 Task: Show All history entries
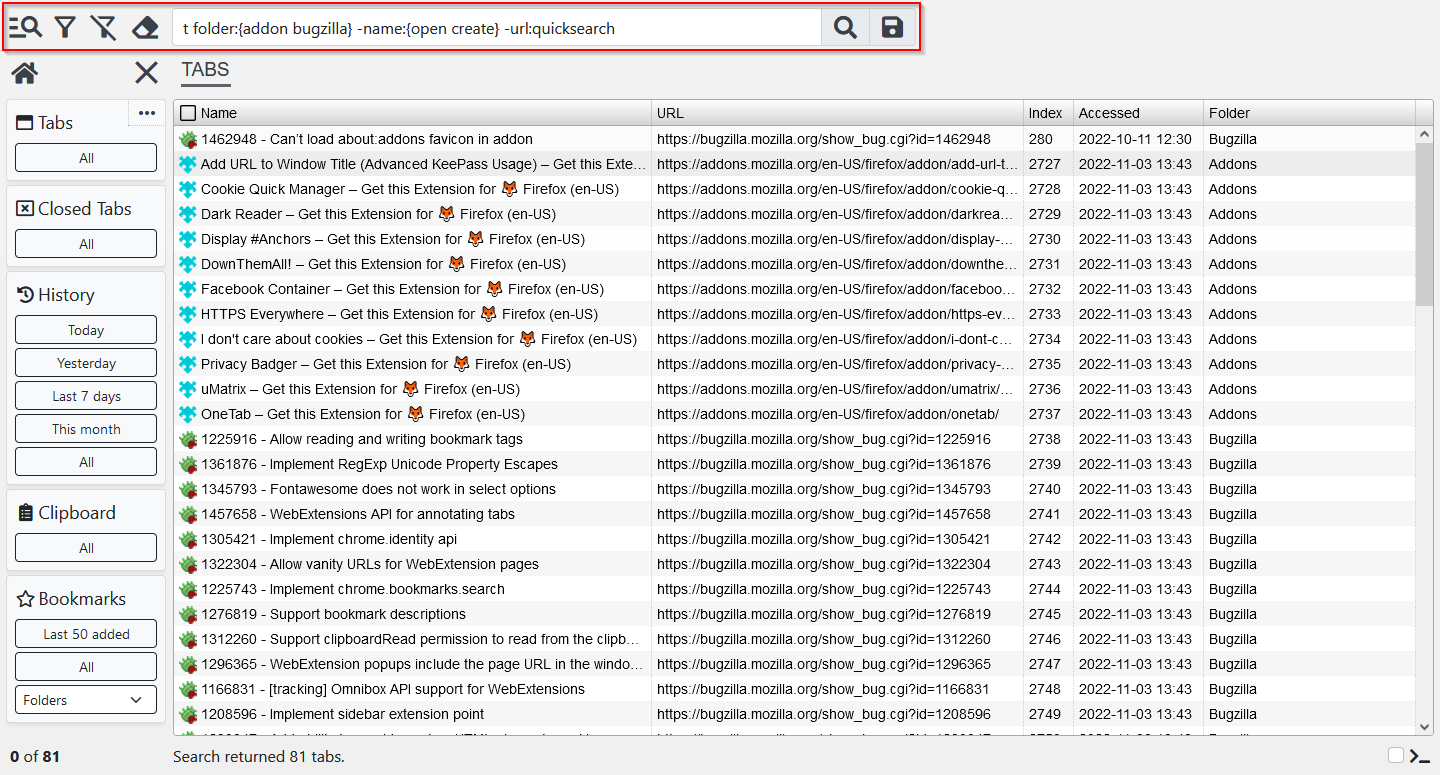(x=86, y=462)
